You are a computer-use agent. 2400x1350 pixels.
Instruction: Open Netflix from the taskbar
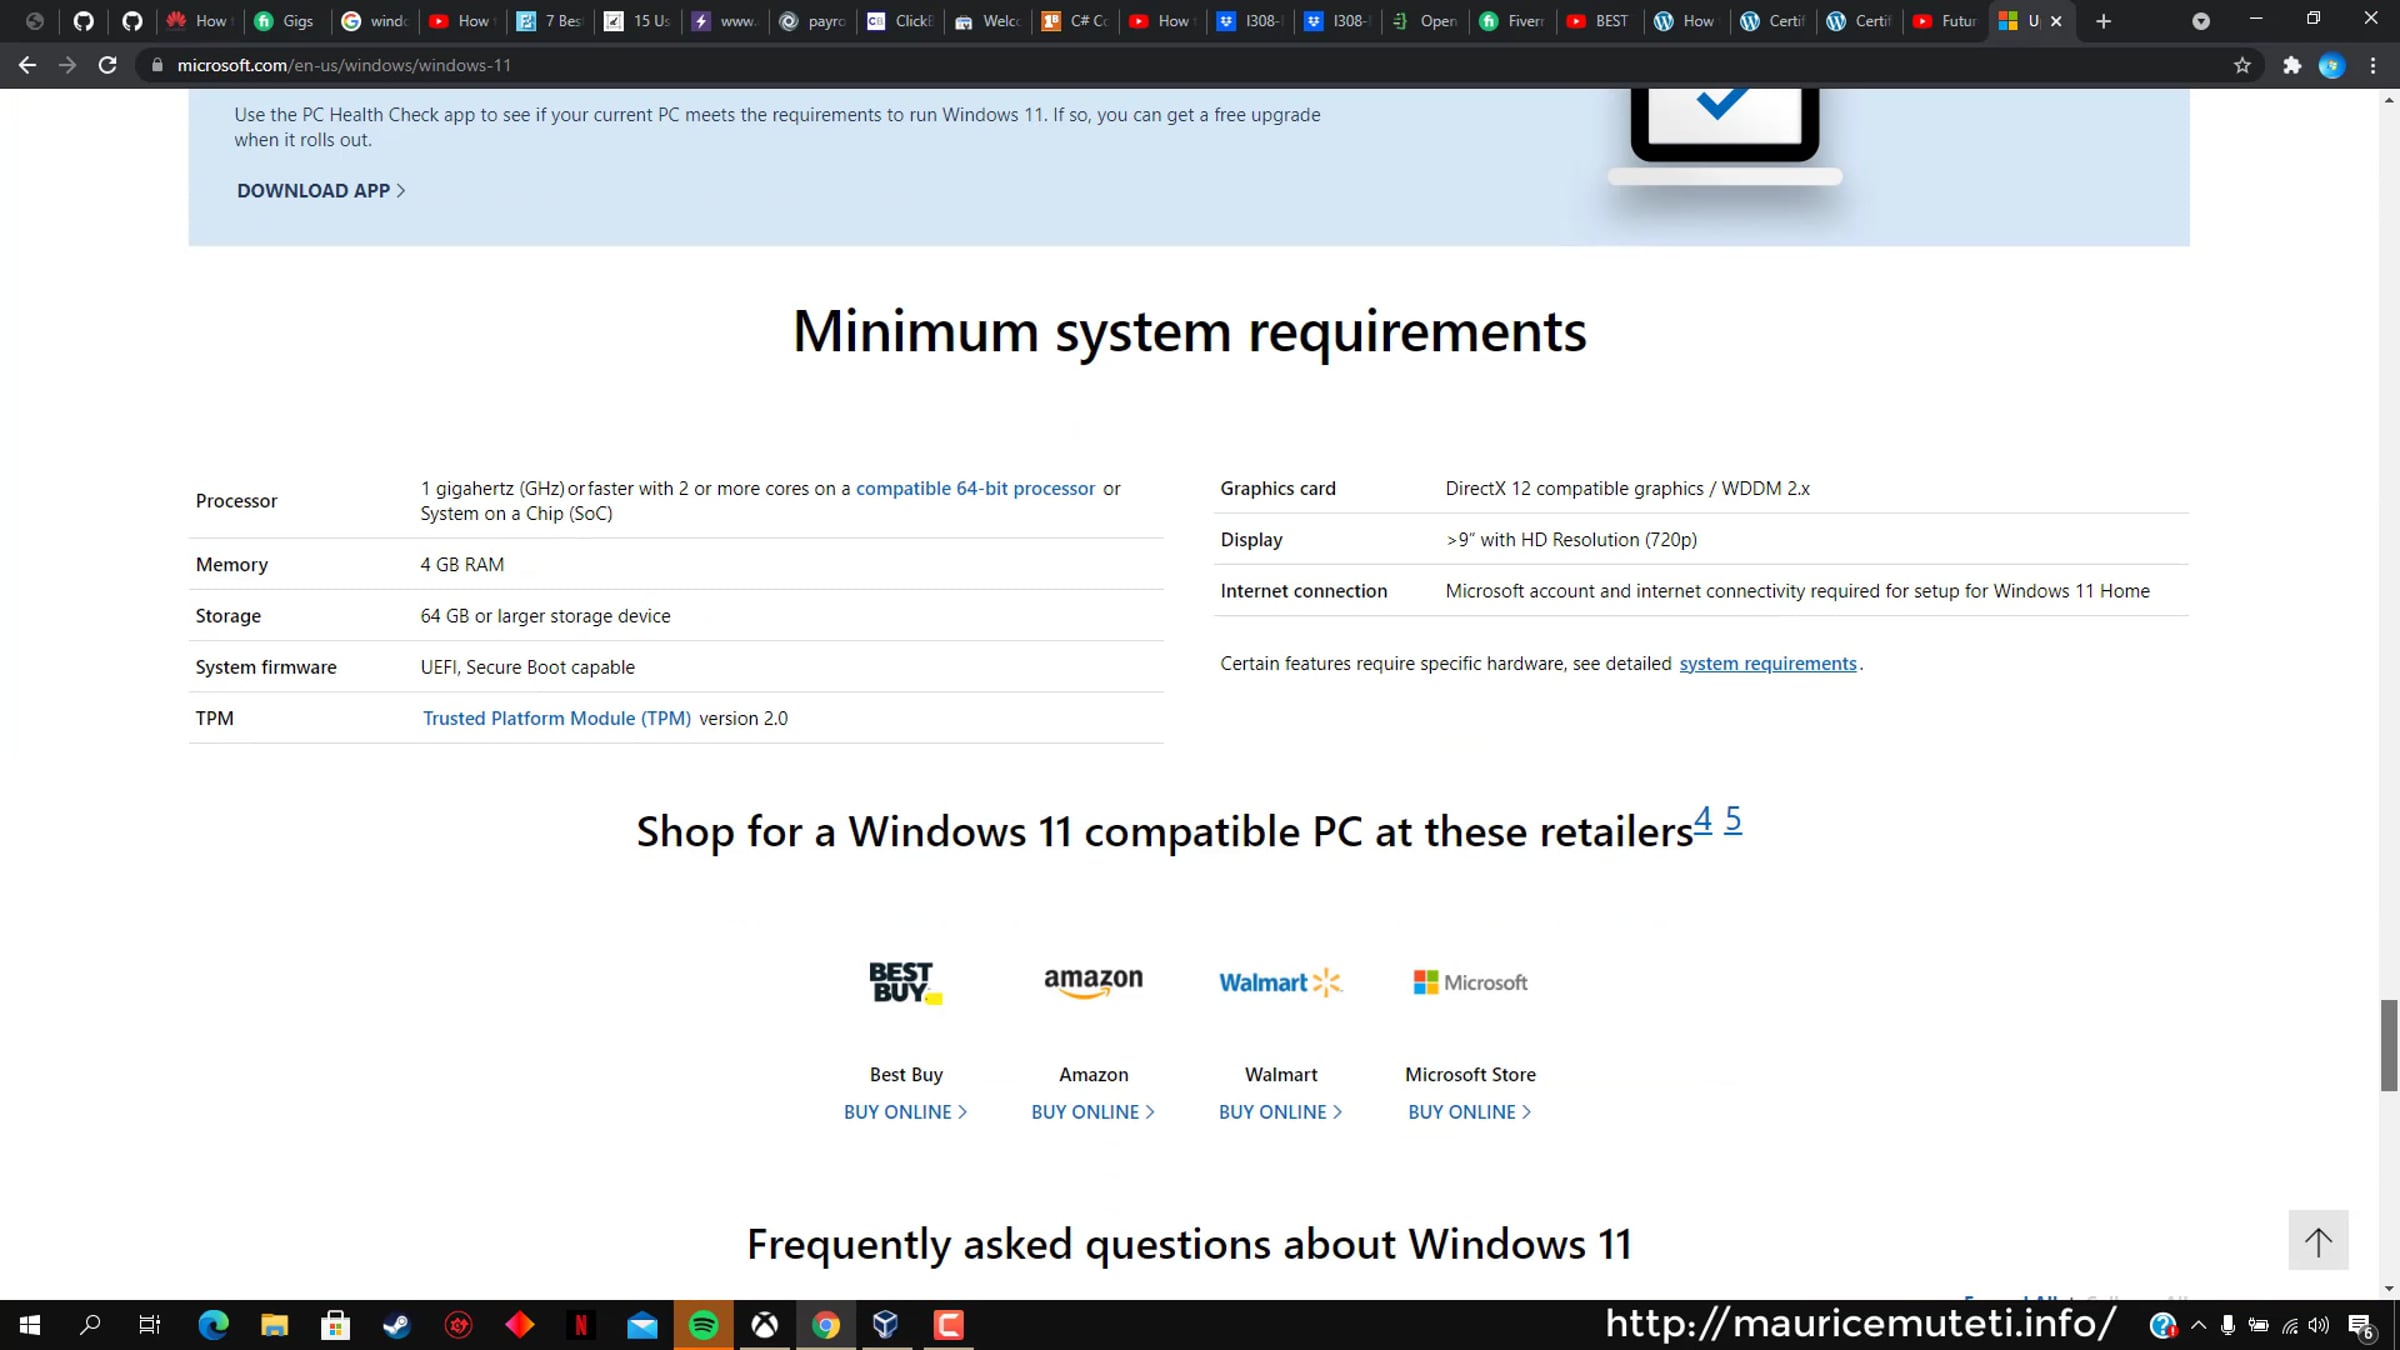(x=580, y=1325)
